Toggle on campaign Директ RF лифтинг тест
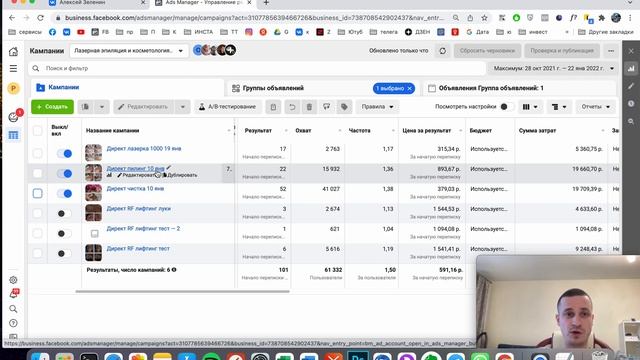The height and width of the screenshot is (360, 640). point(64,253)
